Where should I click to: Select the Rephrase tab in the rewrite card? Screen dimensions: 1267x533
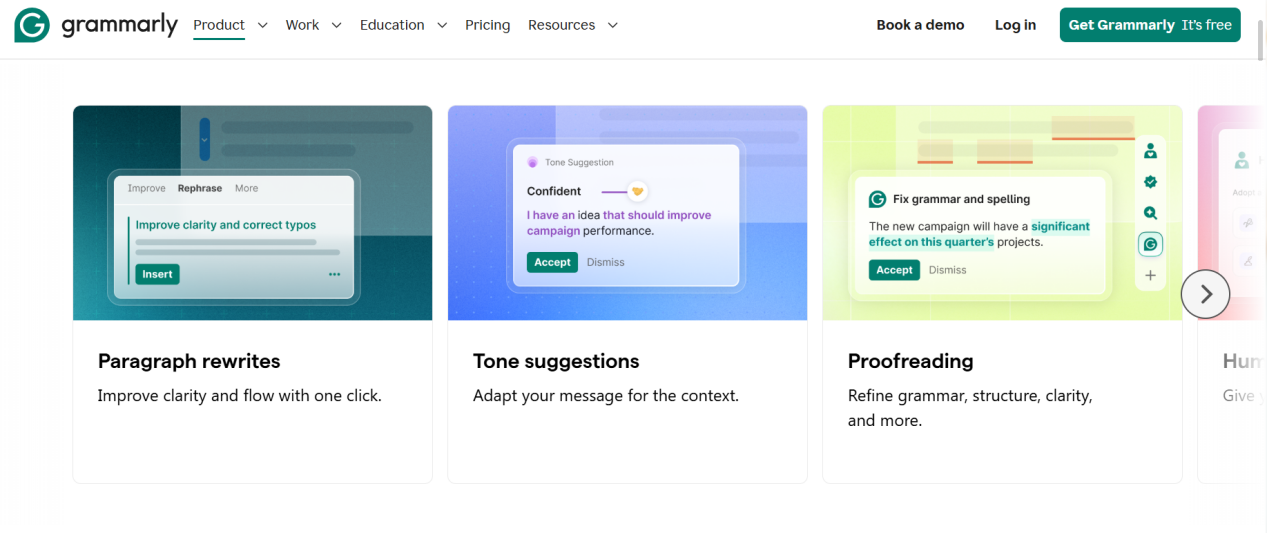coord(200,188)
